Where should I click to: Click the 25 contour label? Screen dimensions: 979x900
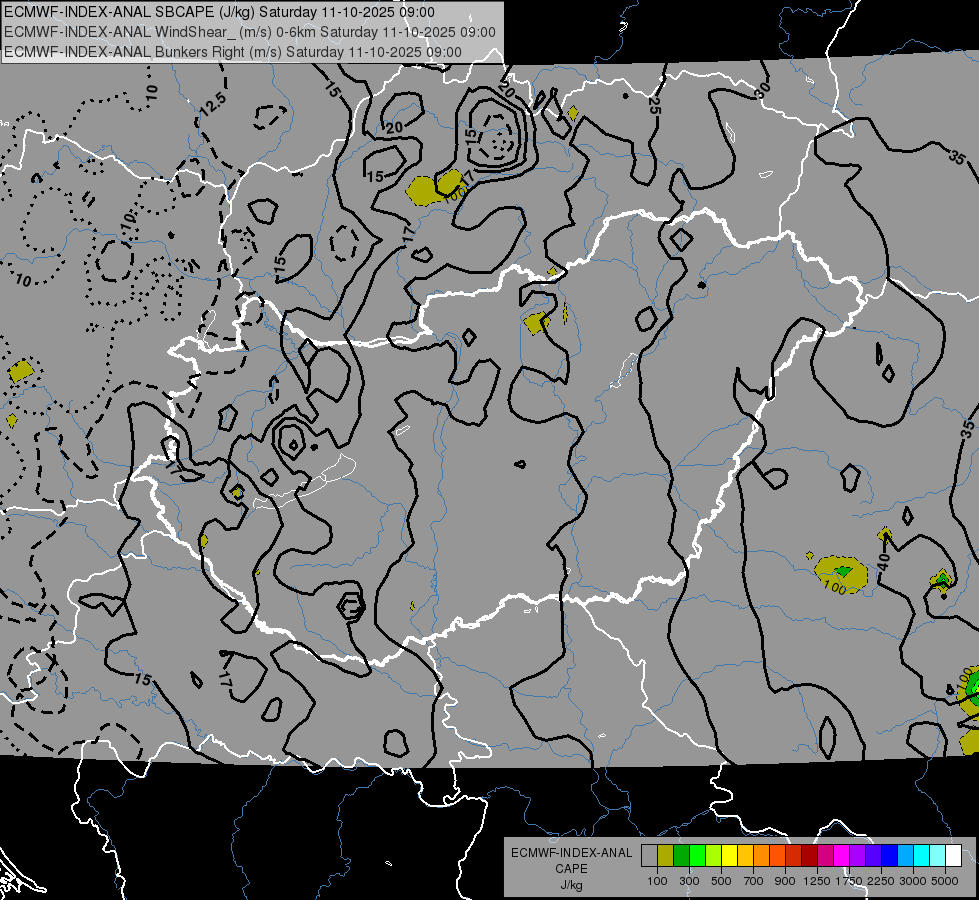654,103
